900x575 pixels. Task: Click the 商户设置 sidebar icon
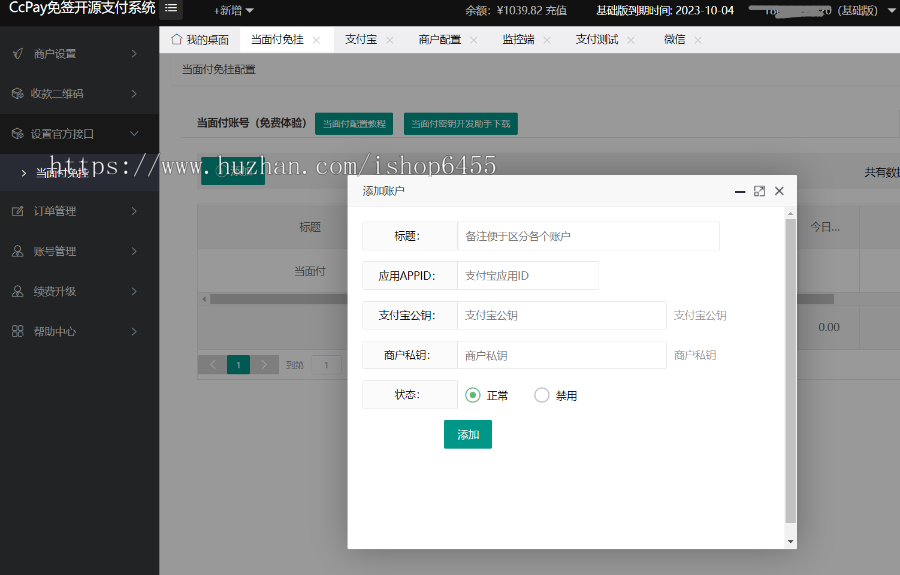[17, 53]
